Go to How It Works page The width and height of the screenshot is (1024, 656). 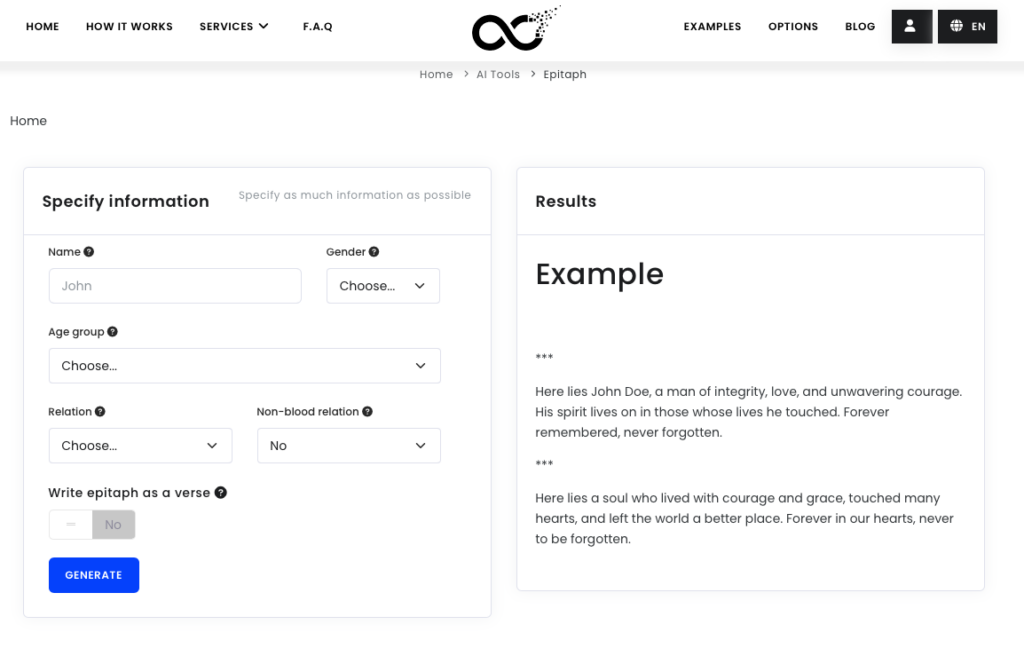129,27
